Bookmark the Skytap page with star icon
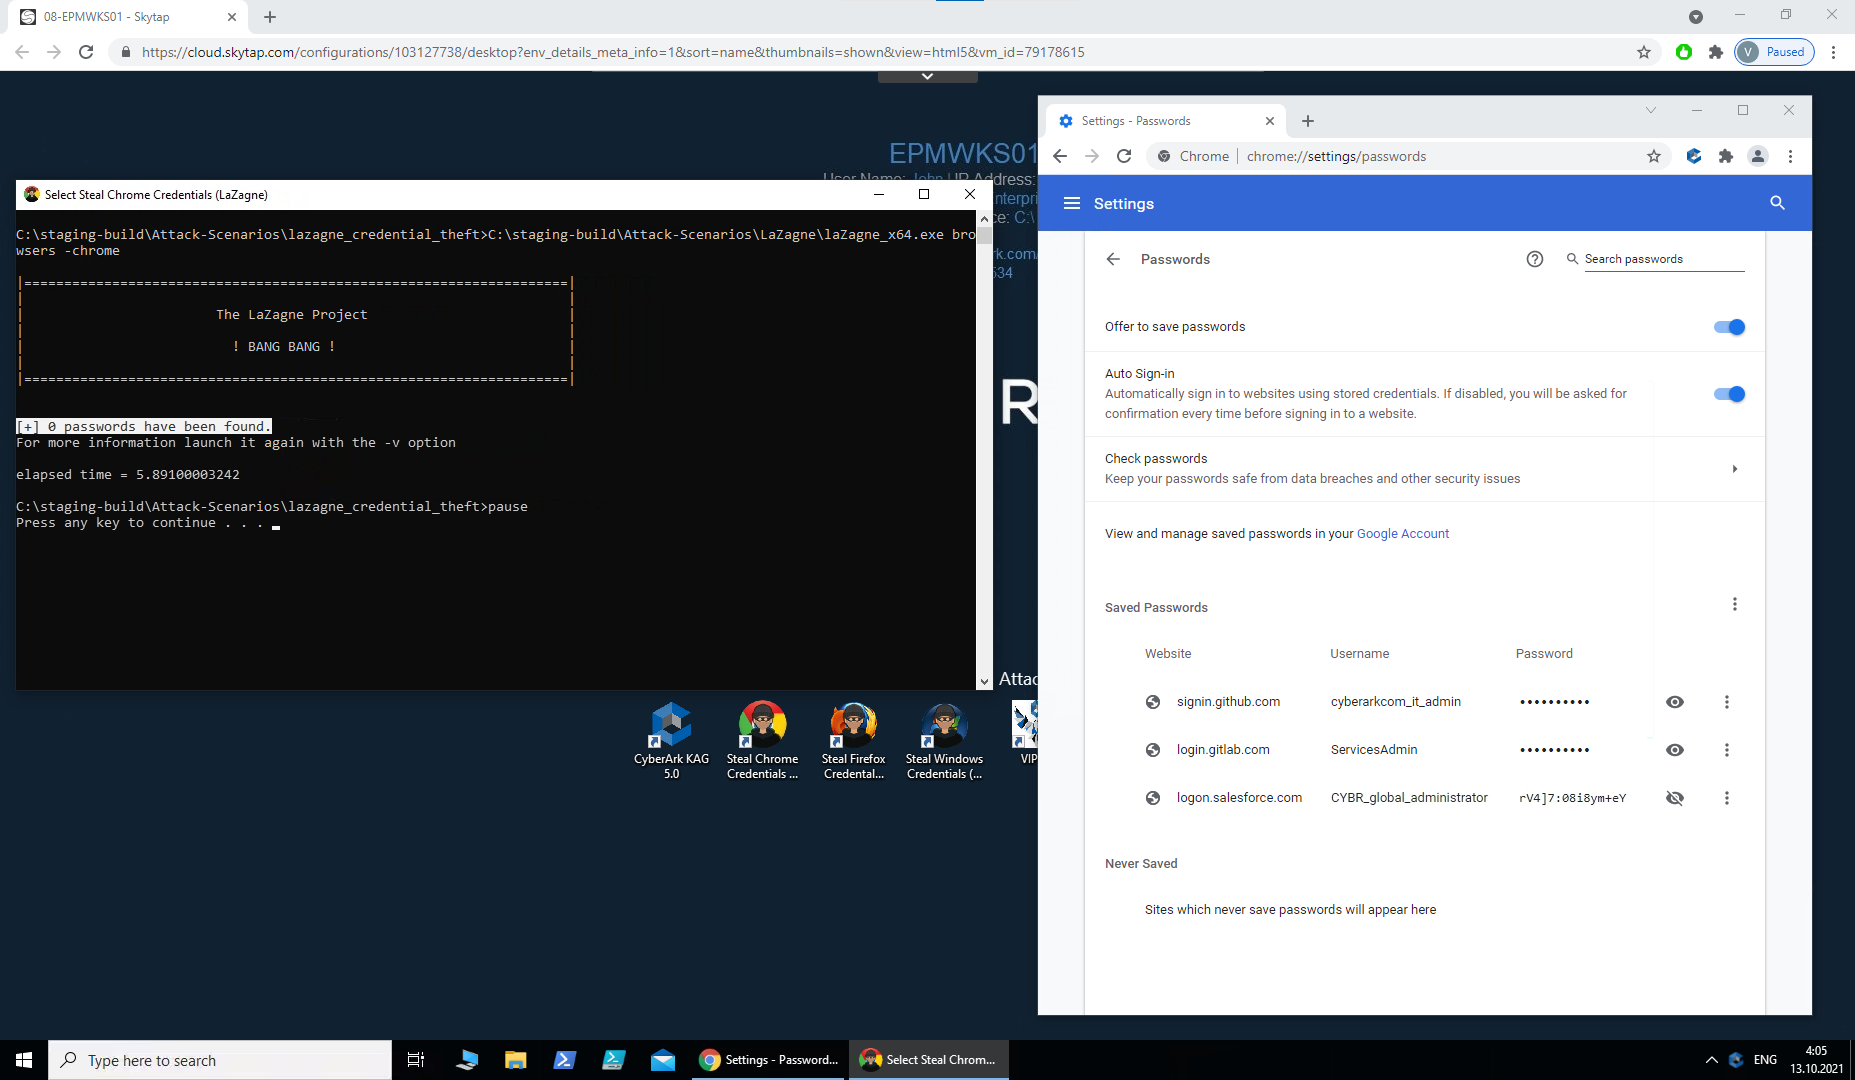1855x1080 pixels. click(x=1644, y=52)
